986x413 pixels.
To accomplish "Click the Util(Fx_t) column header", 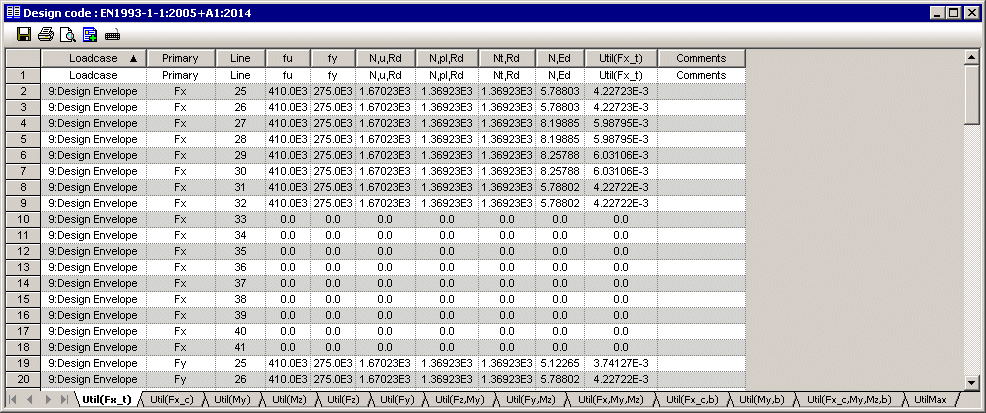I will coord(620,59).
